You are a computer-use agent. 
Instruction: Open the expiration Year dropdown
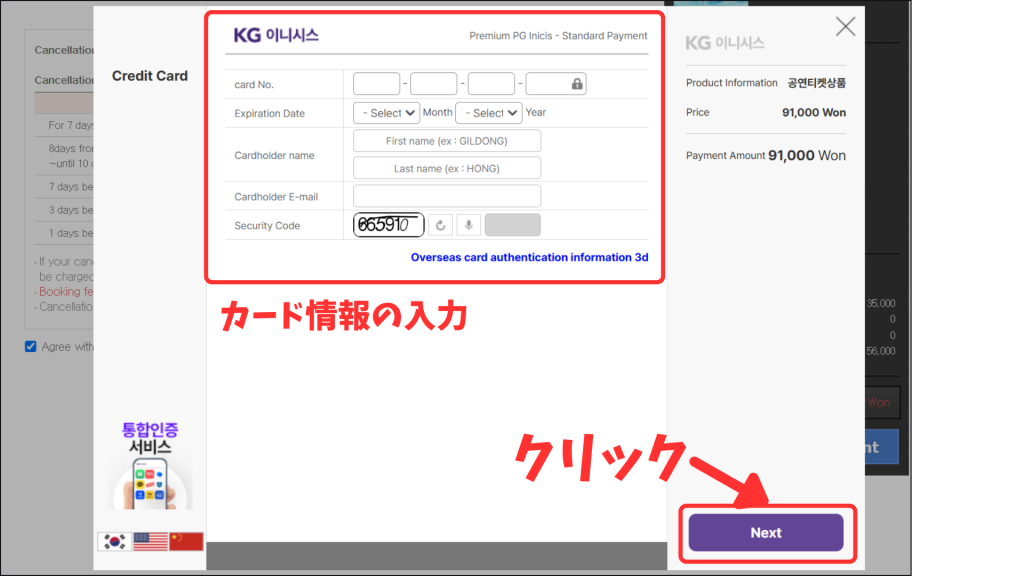pos(488,113)
